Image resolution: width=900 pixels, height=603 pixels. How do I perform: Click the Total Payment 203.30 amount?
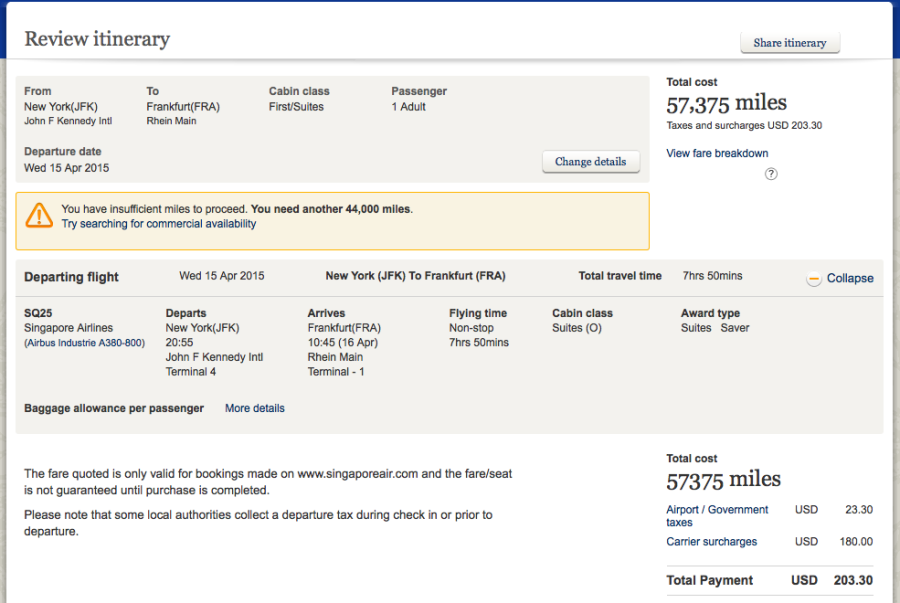pos(851,580)
